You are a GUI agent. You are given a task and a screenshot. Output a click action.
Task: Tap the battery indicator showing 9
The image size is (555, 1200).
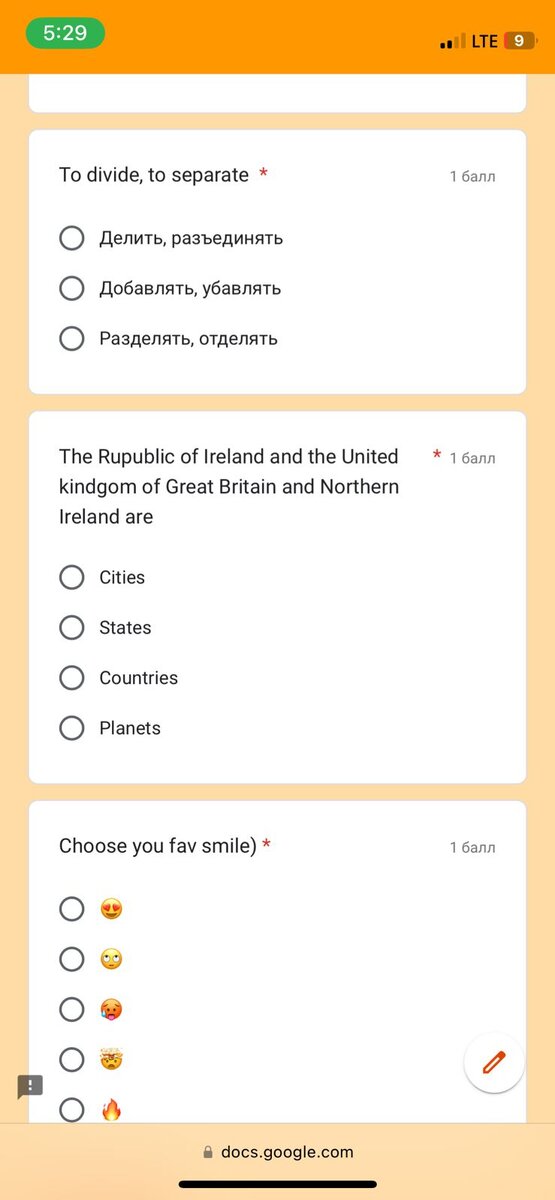pyautogui.click(x=519, y=41)
